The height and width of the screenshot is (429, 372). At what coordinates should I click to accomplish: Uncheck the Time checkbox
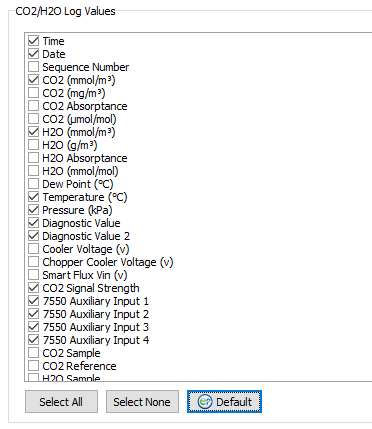[x=33, y=41]
